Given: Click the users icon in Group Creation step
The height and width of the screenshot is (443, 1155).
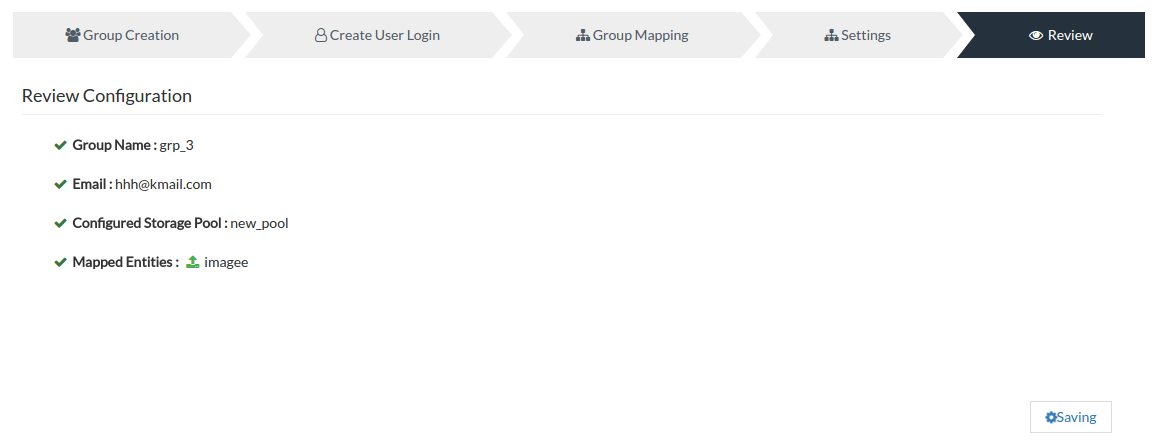Looking at the screenshot, I should (x=72, y=35).
